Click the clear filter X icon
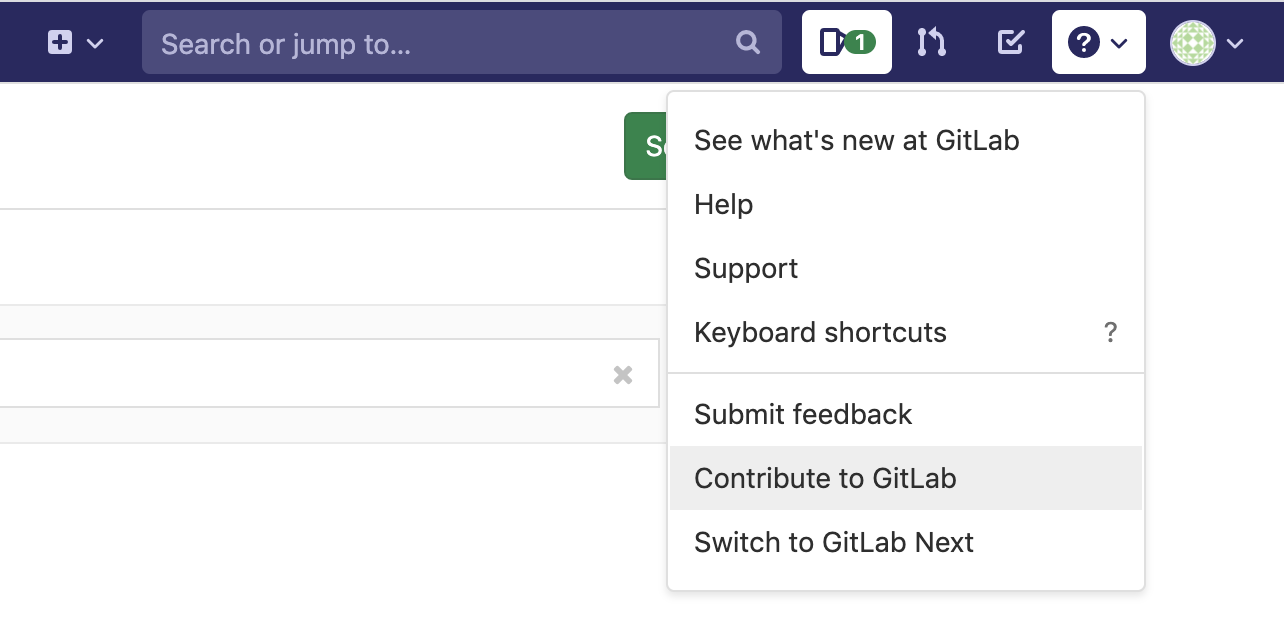Image resolution: width=1284 pixels, height=620 pixels. [x=623, y=374]
